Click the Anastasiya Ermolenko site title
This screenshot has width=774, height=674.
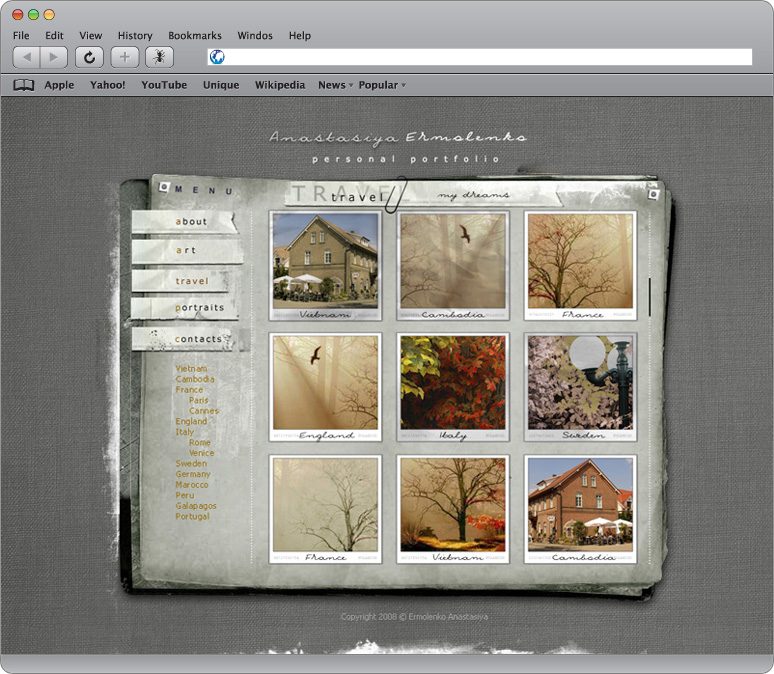(398, 138)
